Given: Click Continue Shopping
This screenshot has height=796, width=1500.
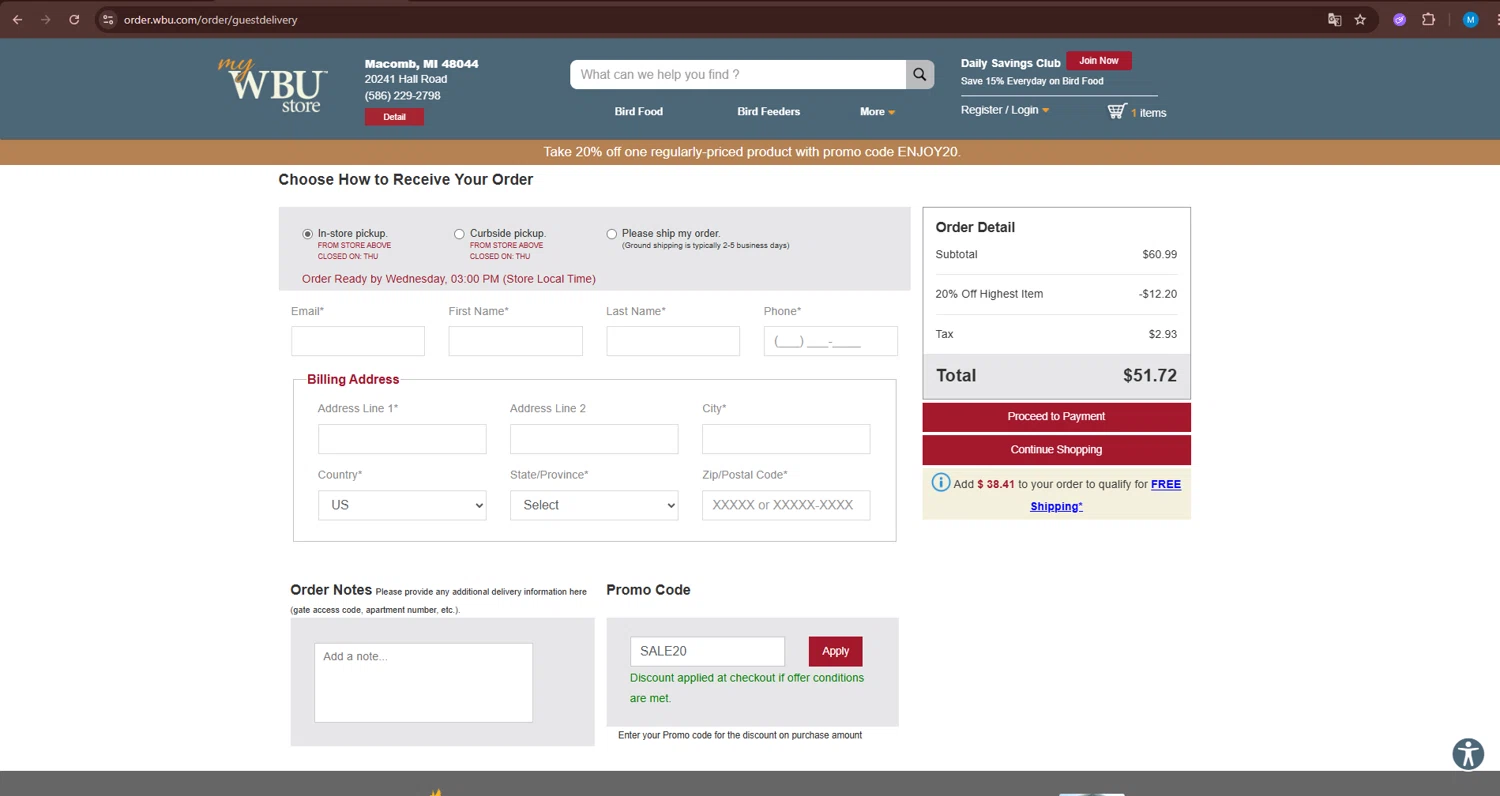Looking at the screenshot, I should point(1056,450).
